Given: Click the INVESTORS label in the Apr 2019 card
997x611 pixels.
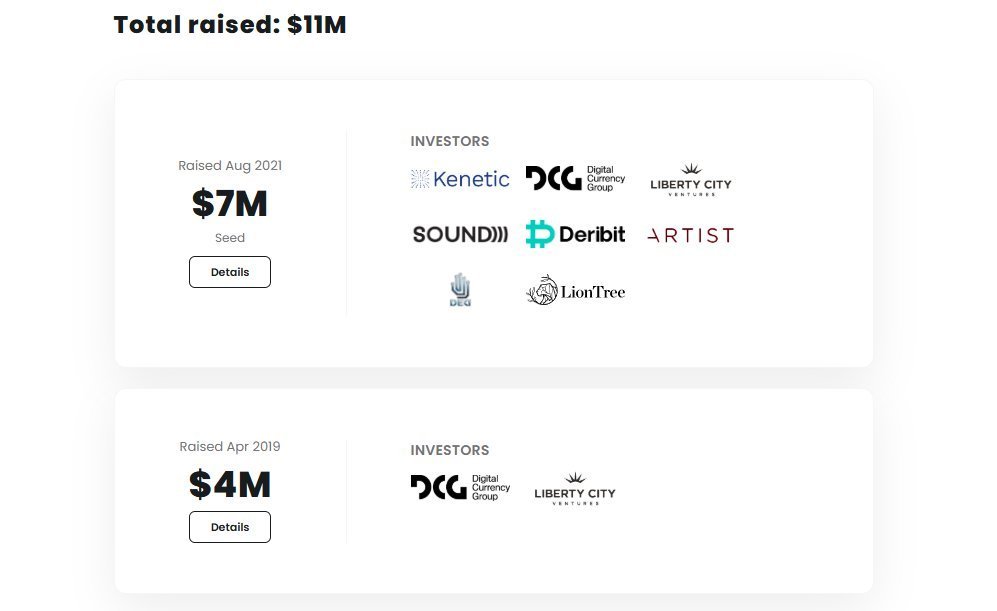Looking at the screenshot, I should coord(450,450).
